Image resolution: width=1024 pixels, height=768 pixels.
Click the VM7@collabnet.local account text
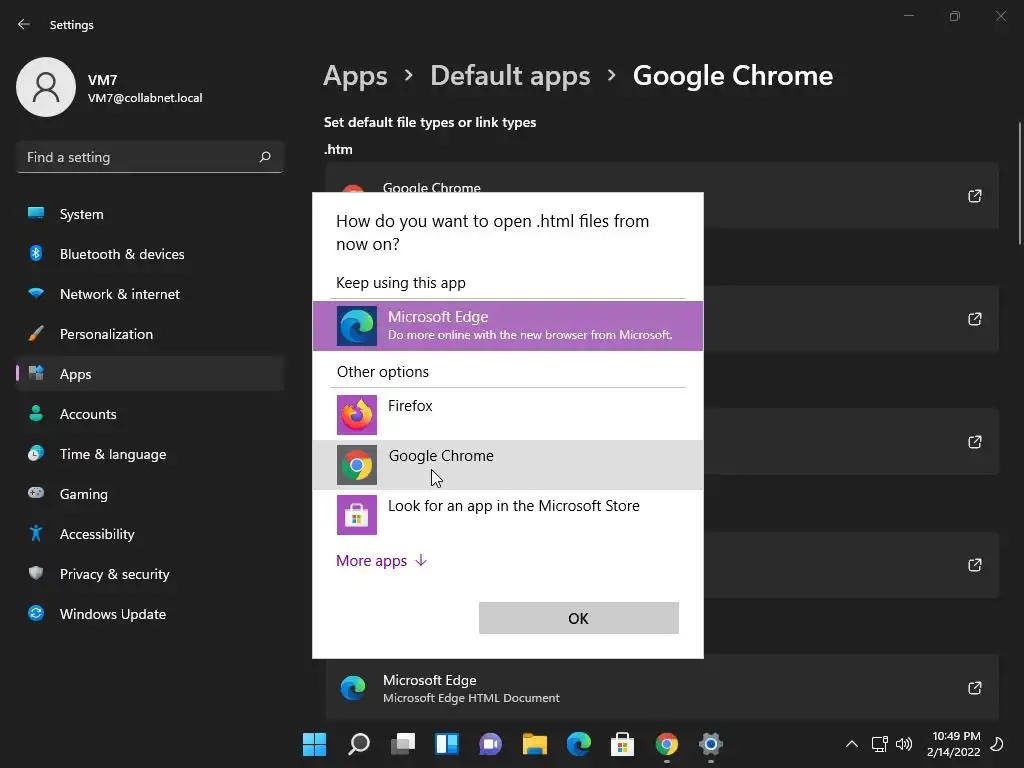click(x=145, y=98)
